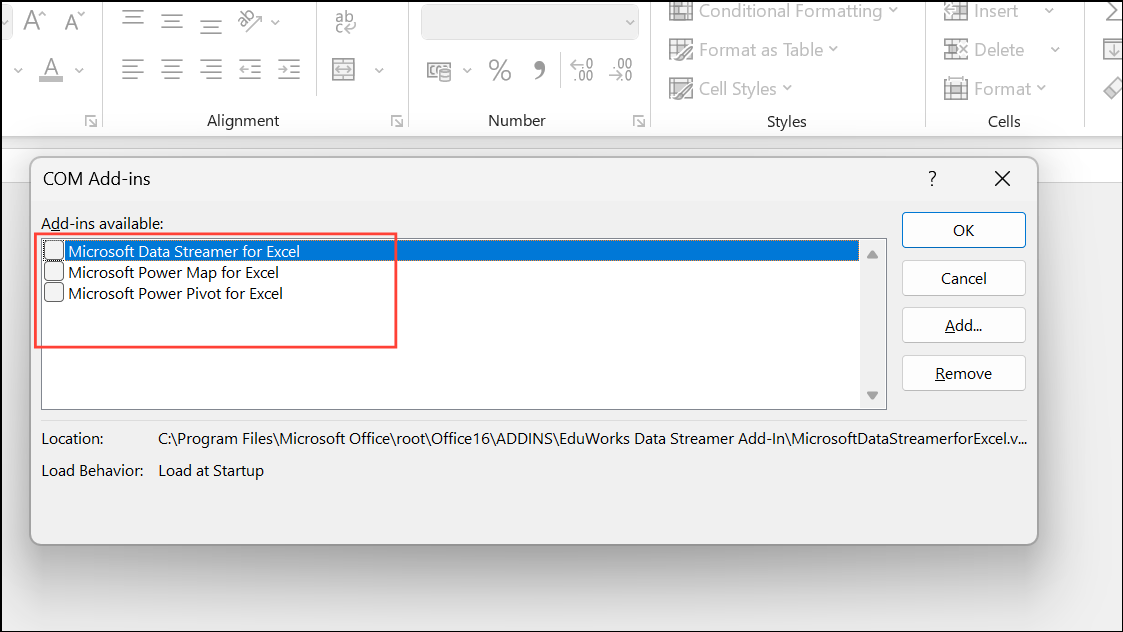Click the Percent Style icon

[499, 70]
